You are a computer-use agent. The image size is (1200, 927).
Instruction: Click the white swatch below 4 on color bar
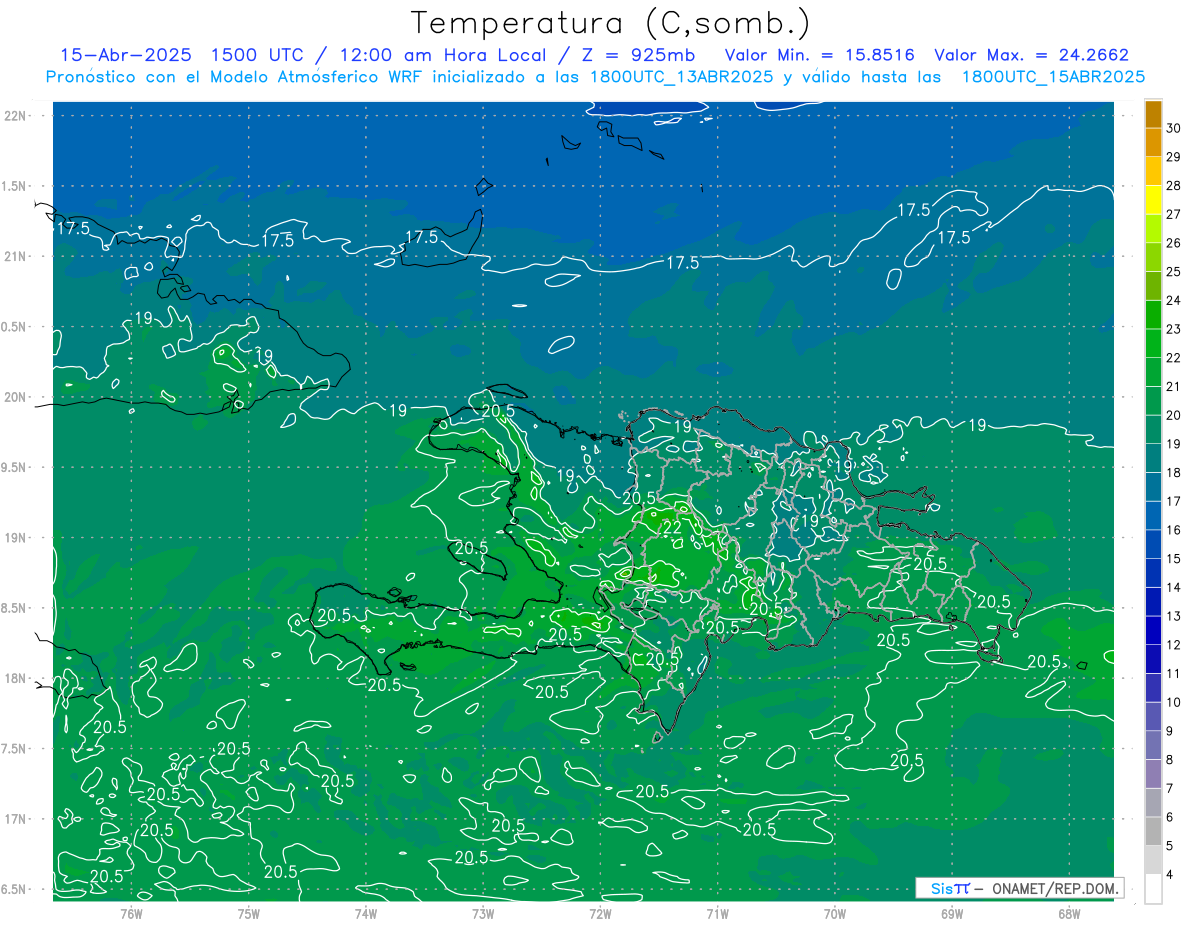tap(1154, 888)
